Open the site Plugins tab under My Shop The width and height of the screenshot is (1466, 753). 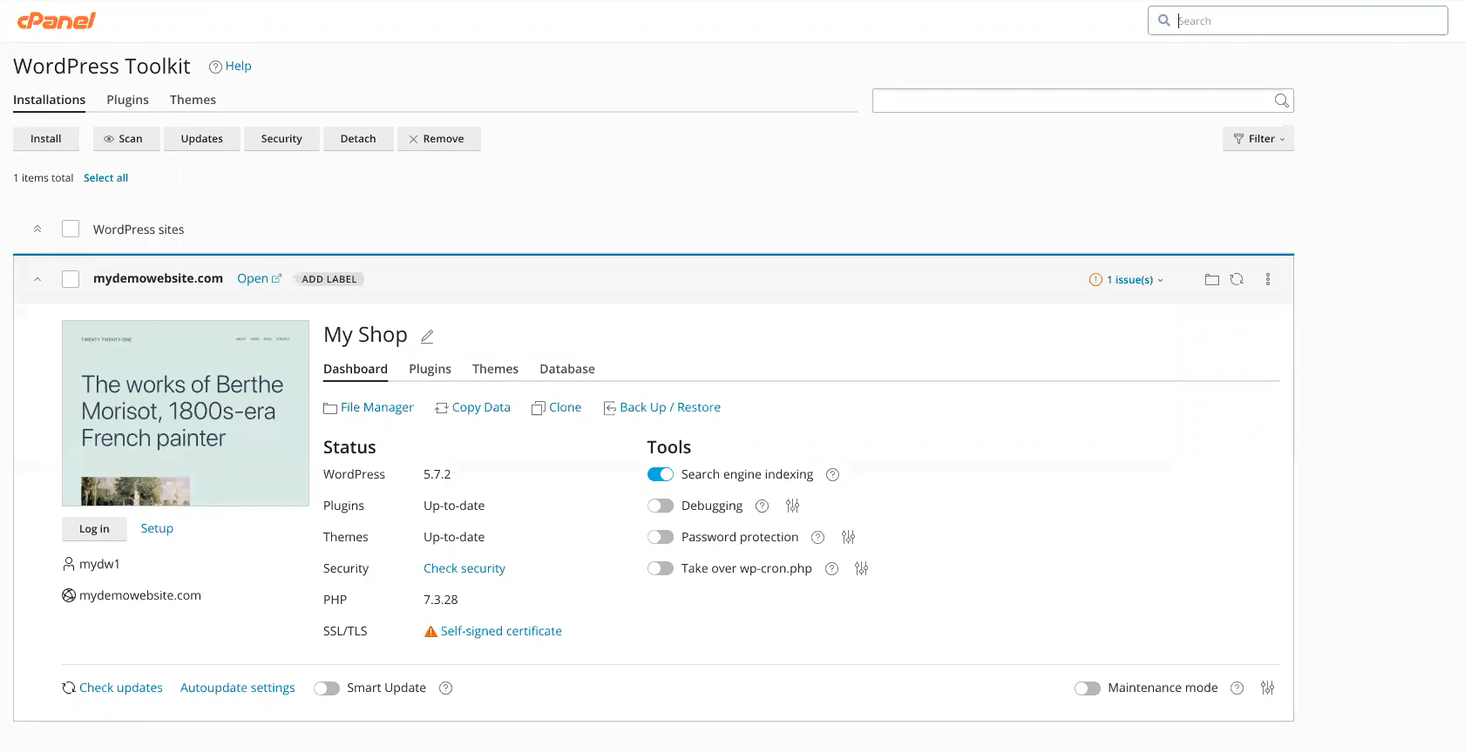coord(430,369)
